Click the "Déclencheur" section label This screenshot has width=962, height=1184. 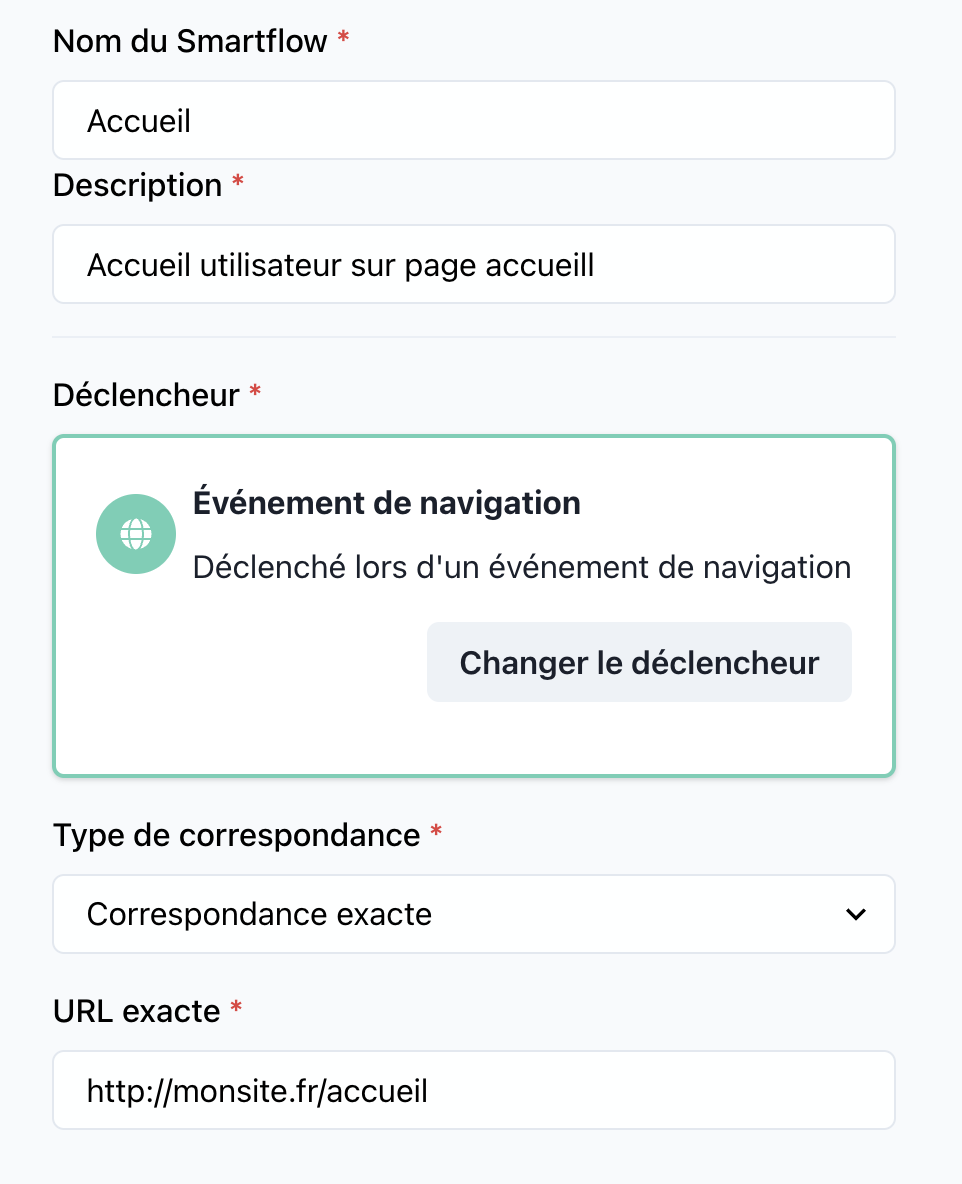click(x=146, y=395)
